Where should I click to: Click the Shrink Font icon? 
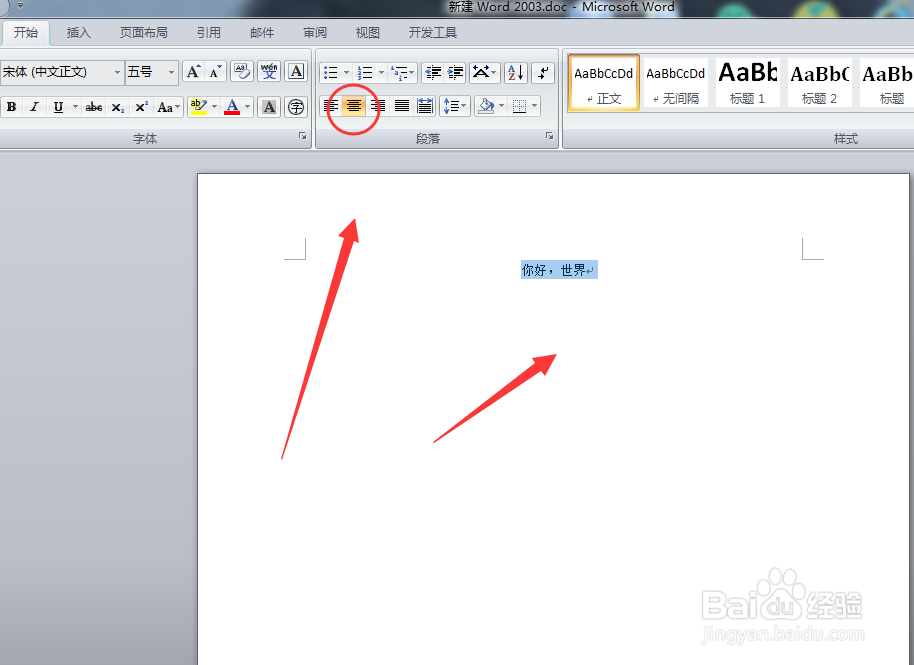(215, 72)
